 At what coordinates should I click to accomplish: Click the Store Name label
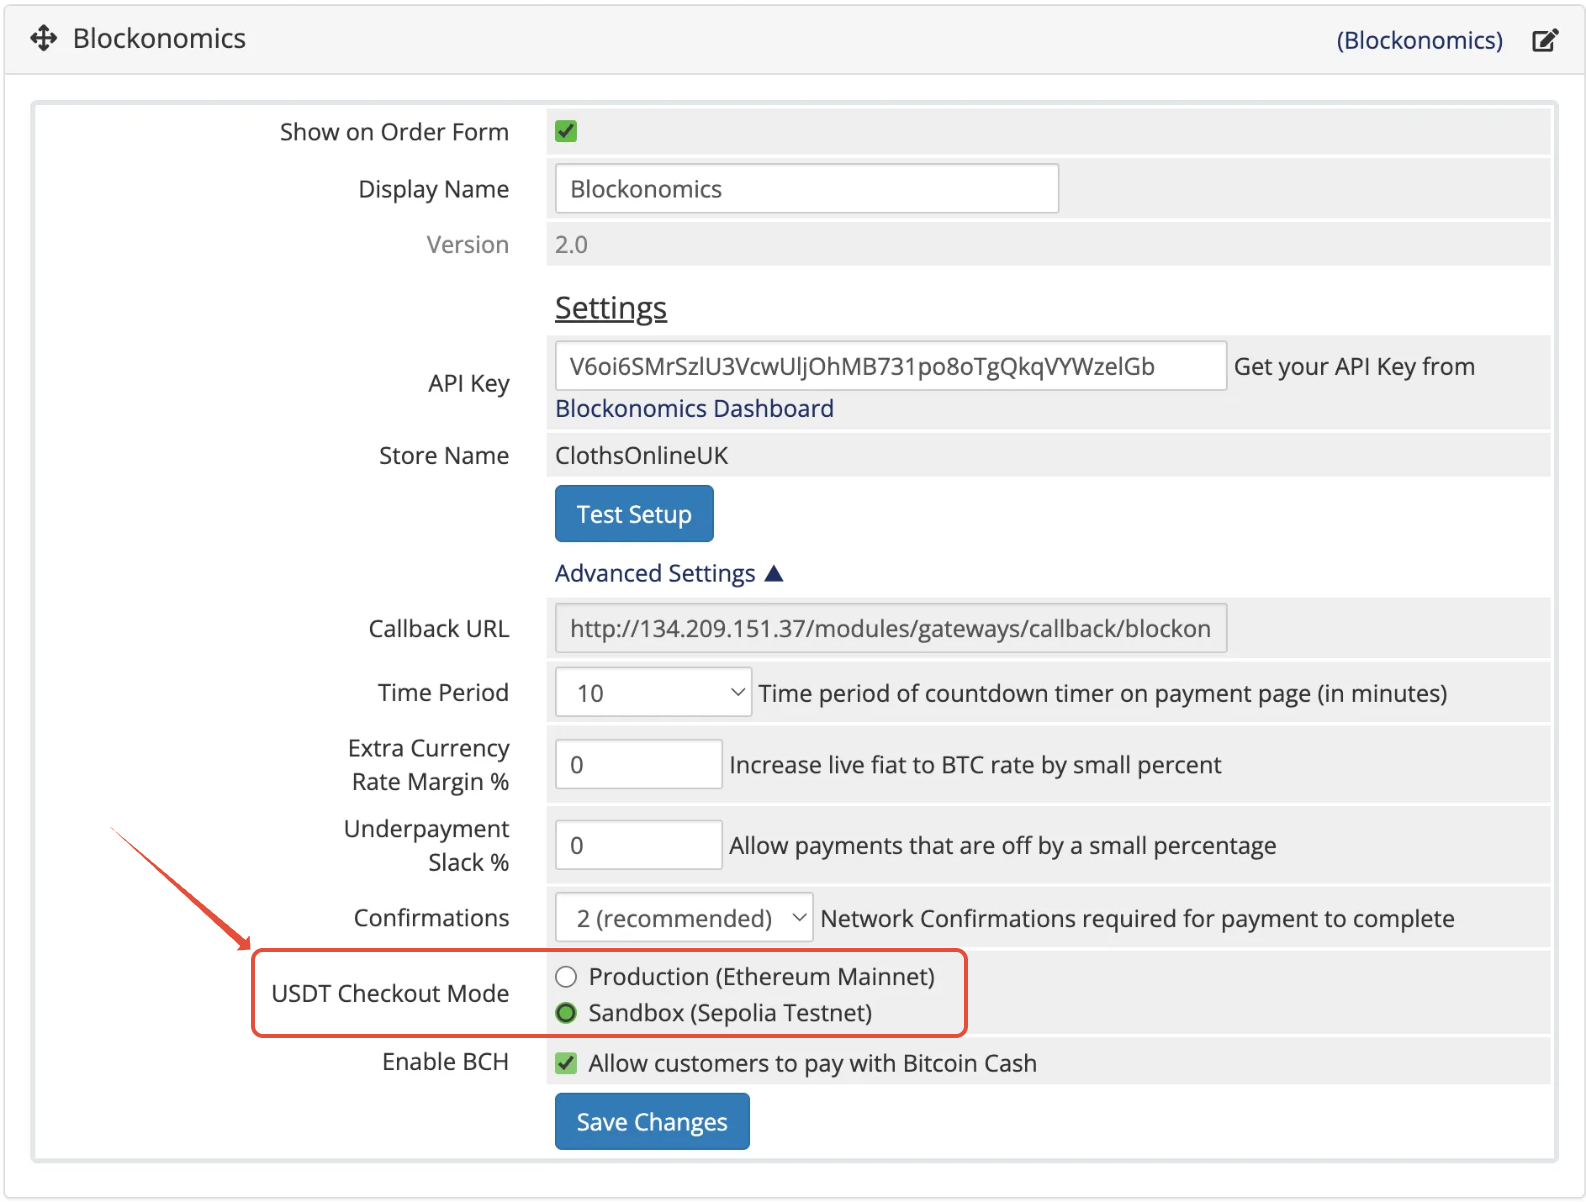pyautogui.click(x=444, y=455)
